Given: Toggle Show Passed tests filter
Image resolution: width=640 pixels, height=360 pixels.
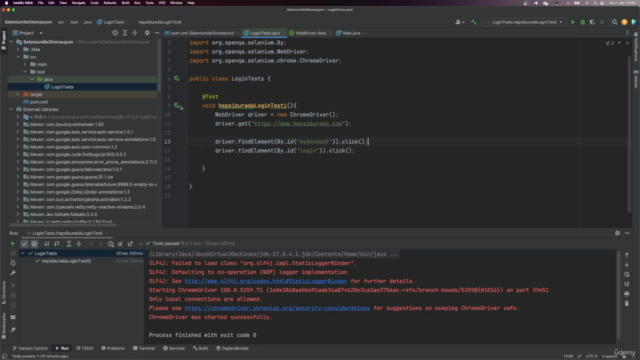Looking at the screenshot, I should click(24, 244).
